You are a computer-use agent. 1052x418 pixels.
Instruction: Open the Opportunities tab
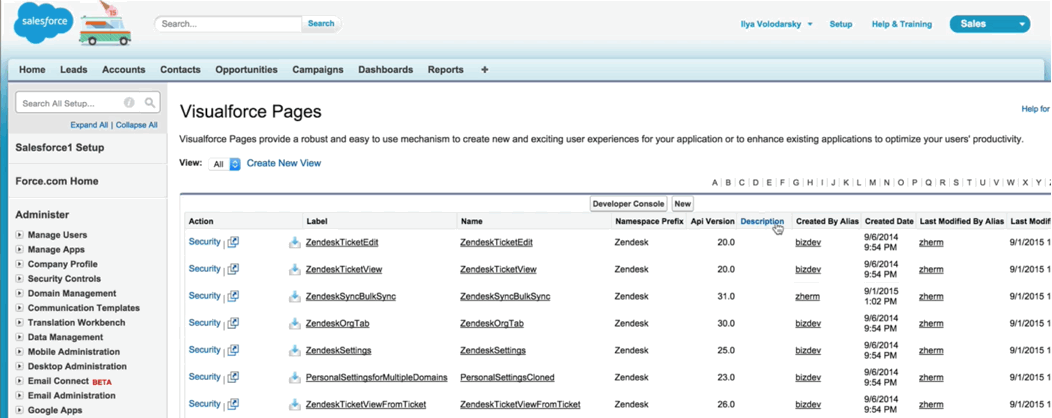pyautogui.click(x=246, y=69)
